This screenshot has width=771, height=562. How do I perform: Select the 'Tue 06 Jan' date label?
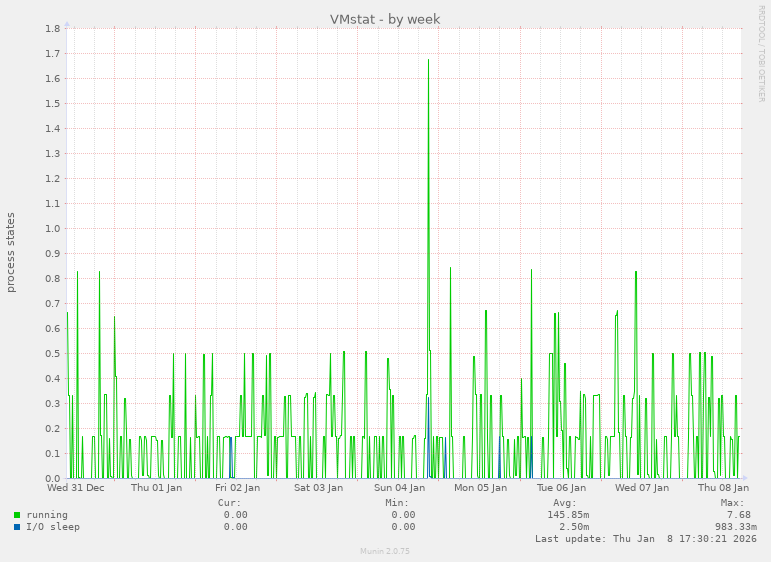[561, 488]
